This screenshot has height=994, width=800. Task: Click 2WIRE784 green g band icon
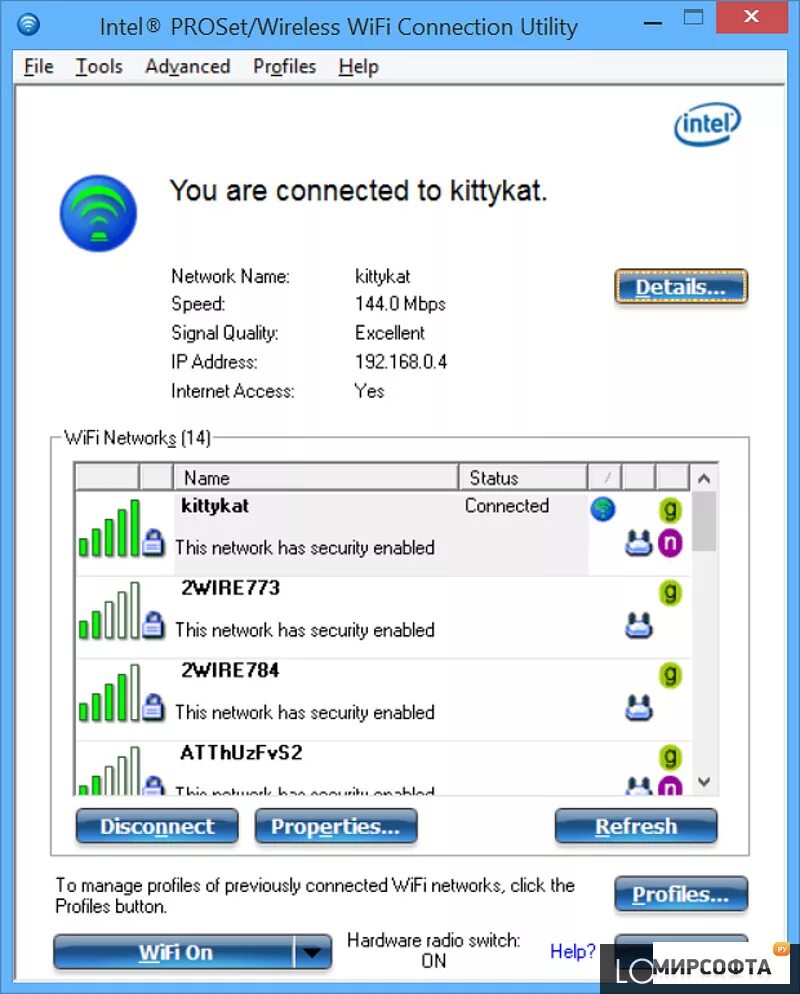(670, 675)
